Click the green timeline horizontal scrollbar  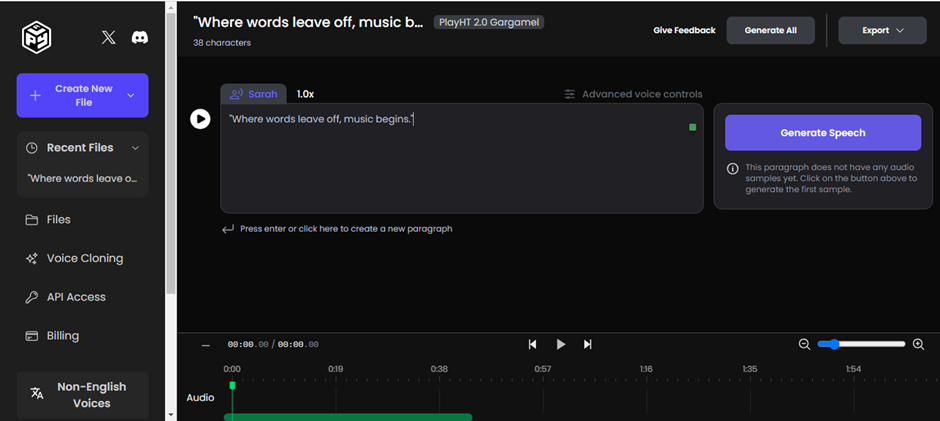pyautogui.click(x=348, y=417)
